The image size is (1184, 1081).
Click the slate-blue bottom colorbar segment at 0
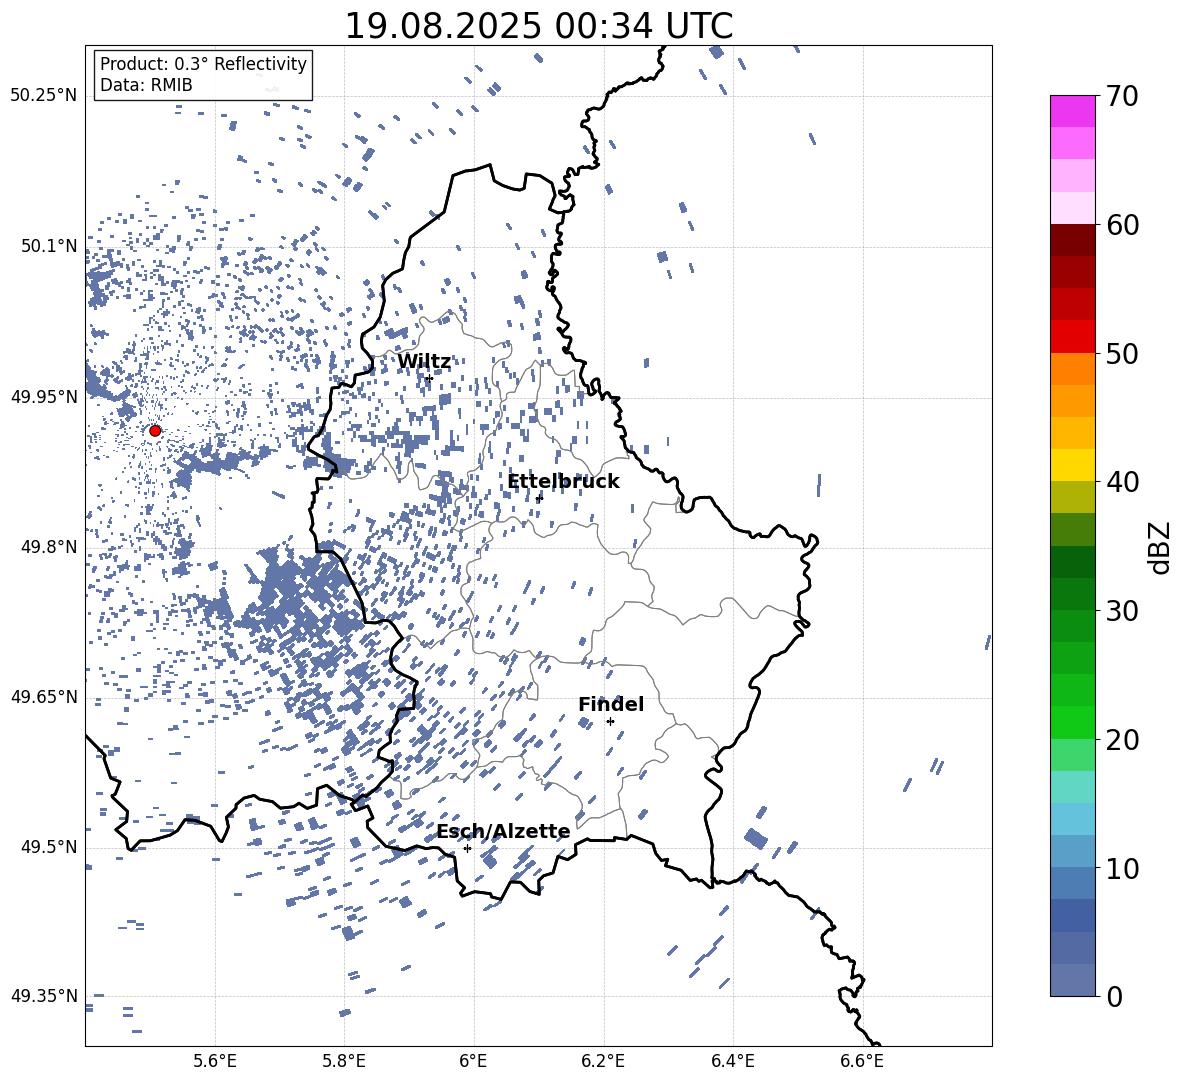tap(1072, 980)
